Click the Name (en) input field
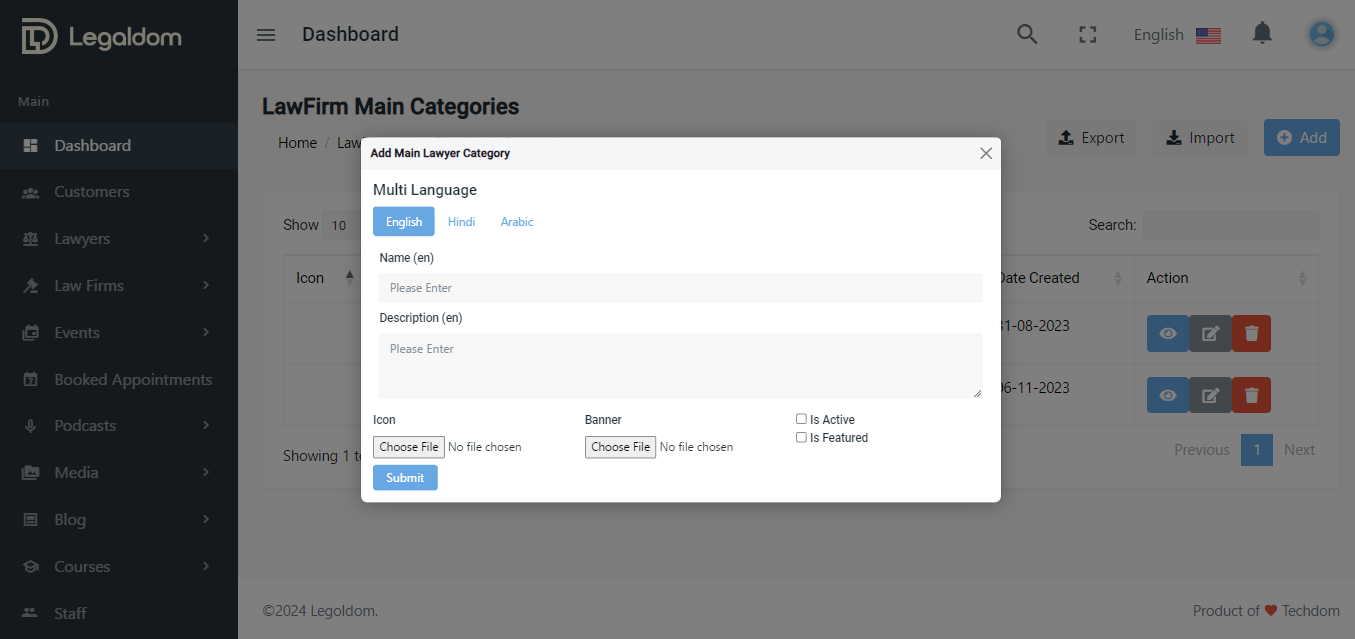Viewport: 1355px width, 639px height. pyautogui.click(x=680, y=288)
